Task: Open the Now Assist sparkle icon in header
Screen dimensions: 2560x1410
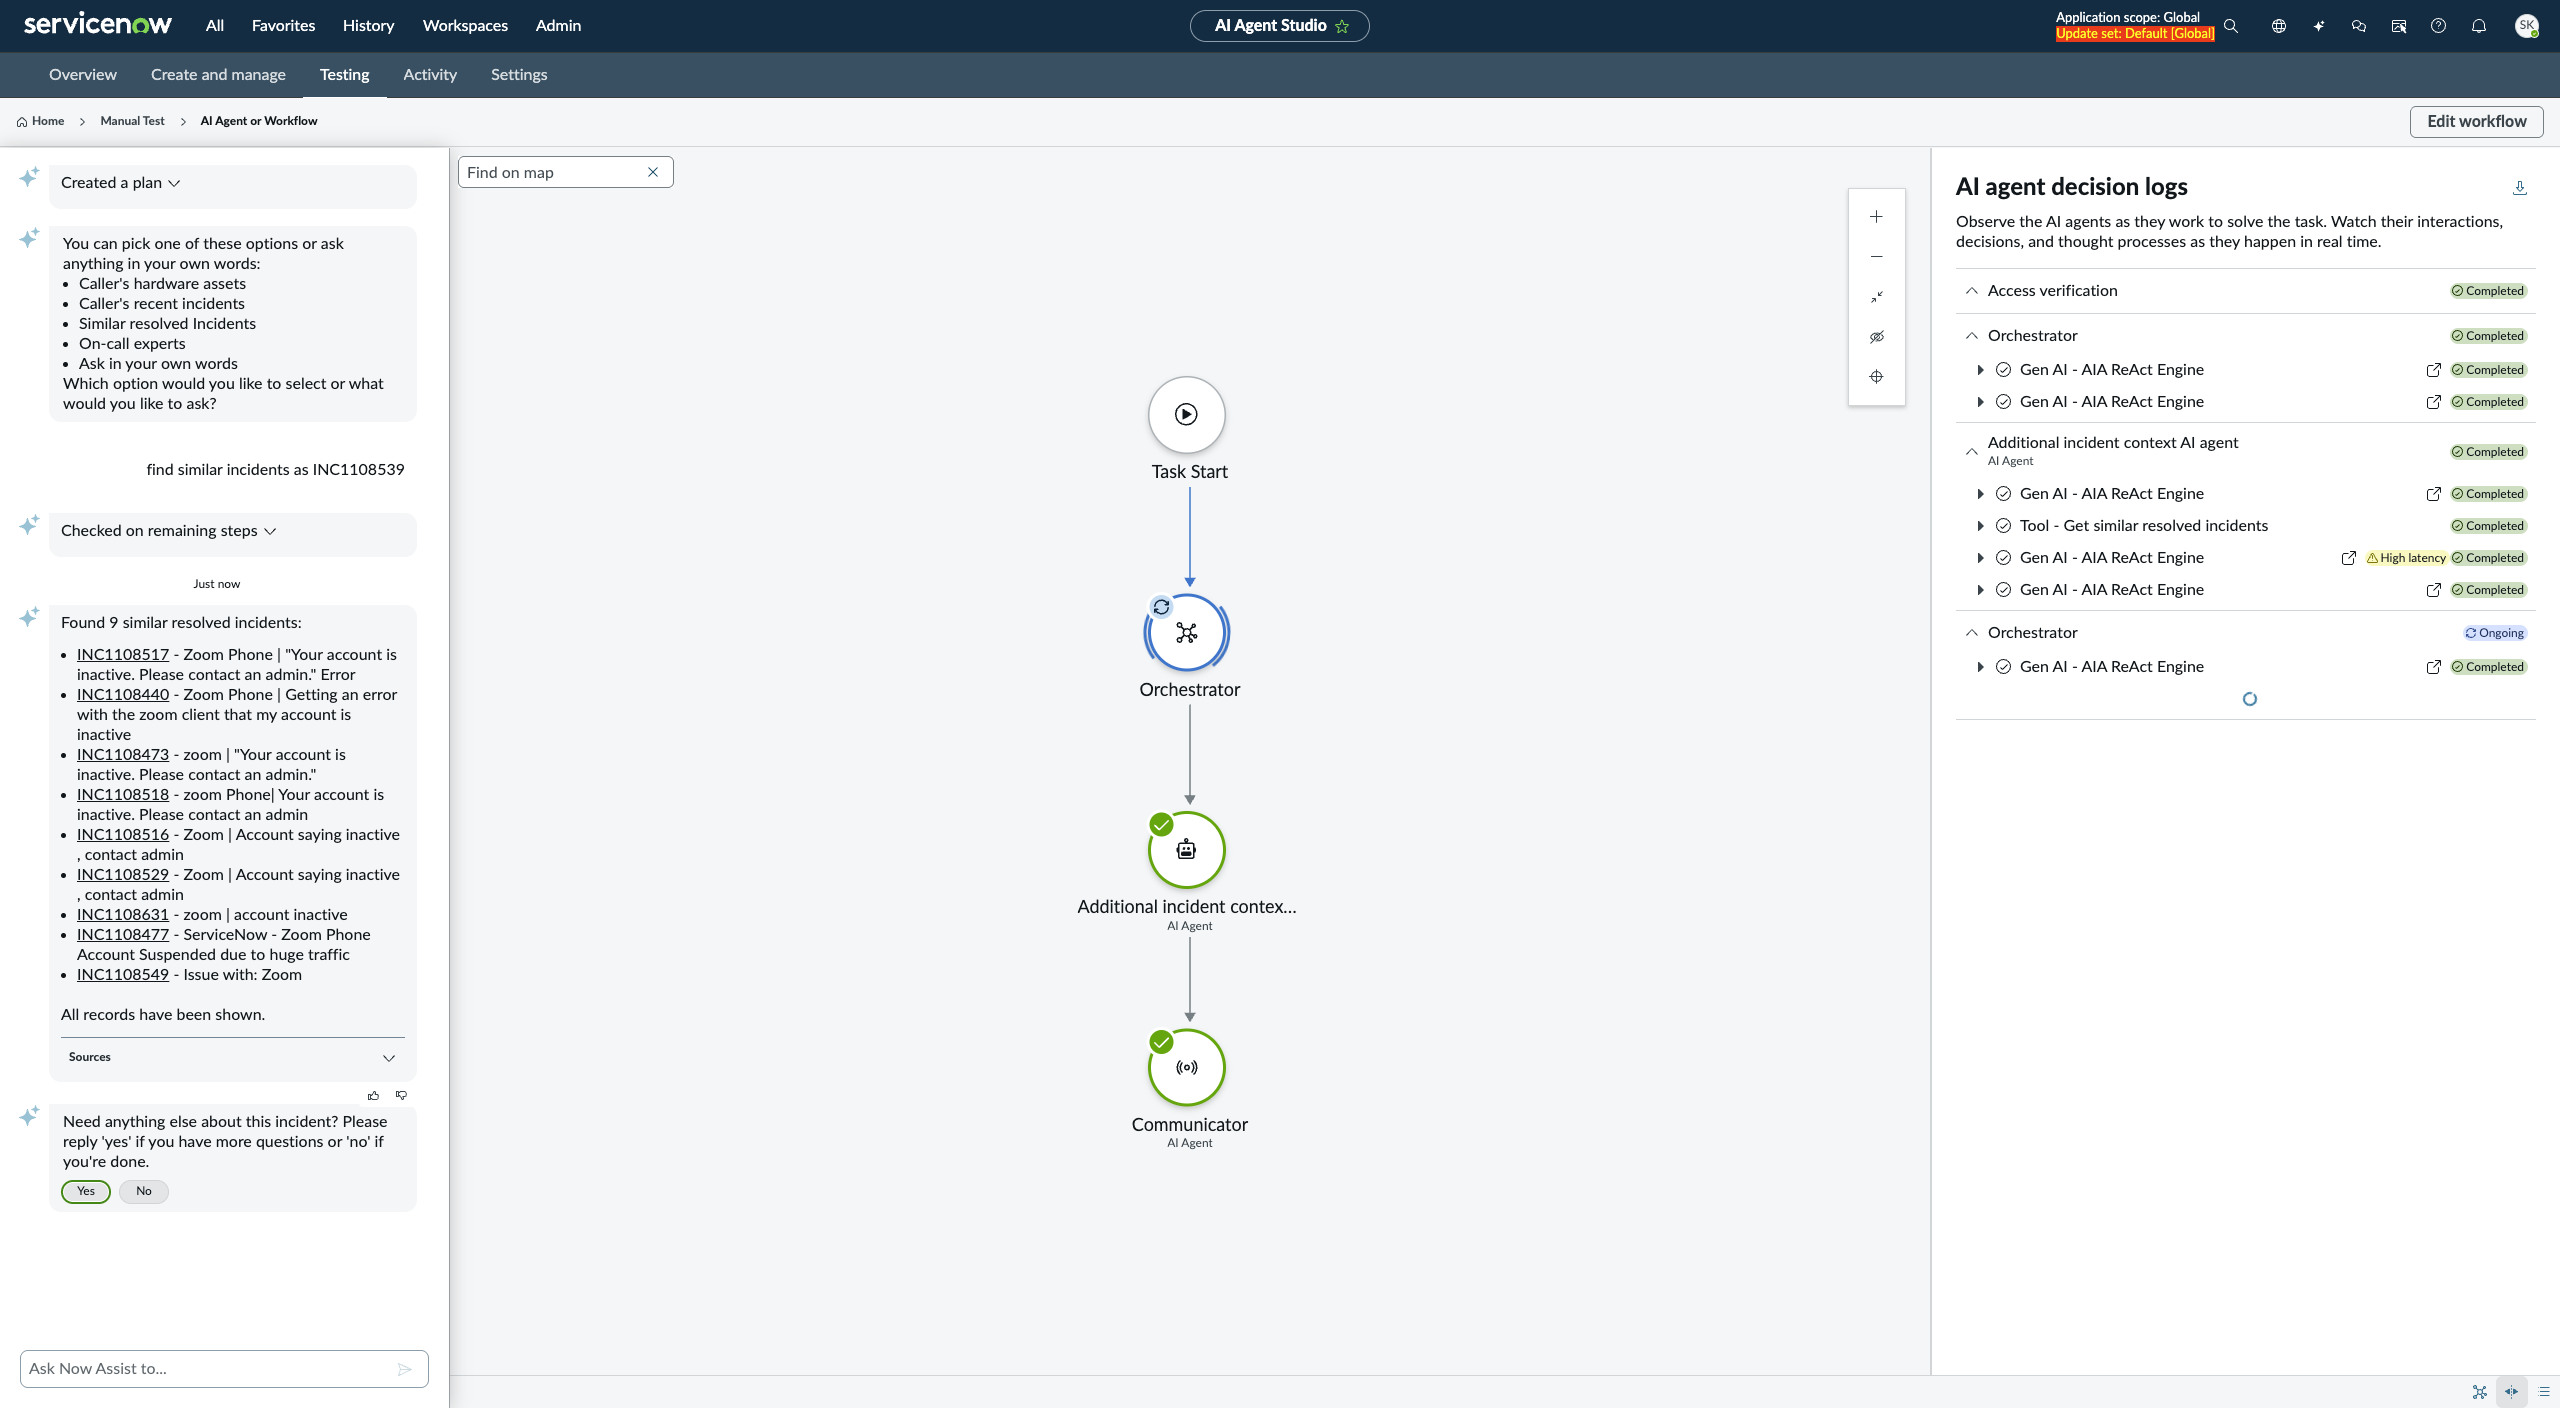Action: point(2319,26)
